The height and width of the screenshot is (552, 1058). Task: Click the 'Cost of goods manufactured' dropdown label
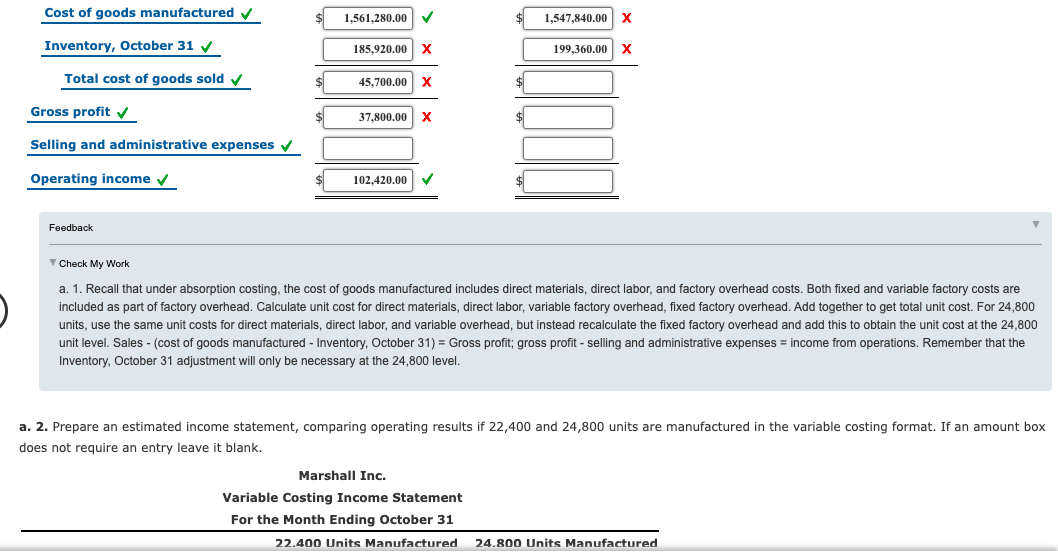(x=139, y=13)
